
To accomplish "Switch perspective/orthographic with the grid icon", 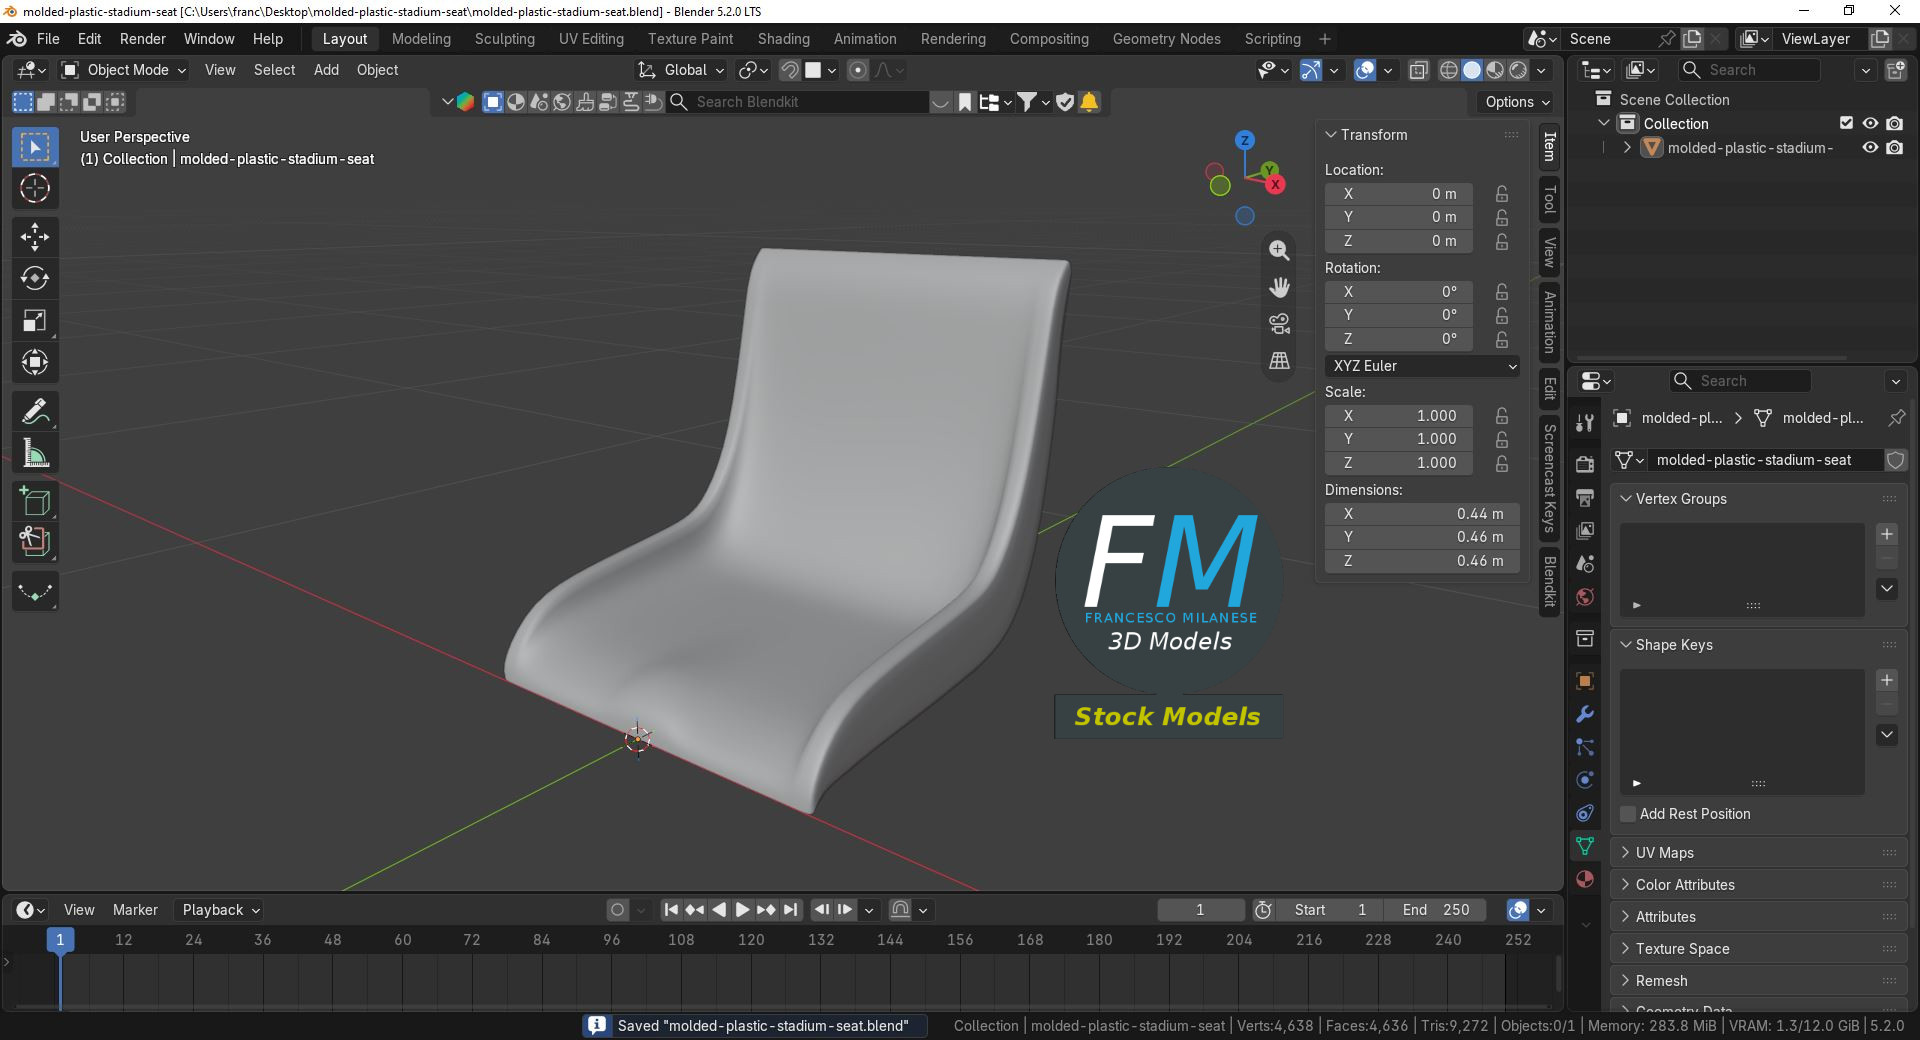I will pos(1279,361).
